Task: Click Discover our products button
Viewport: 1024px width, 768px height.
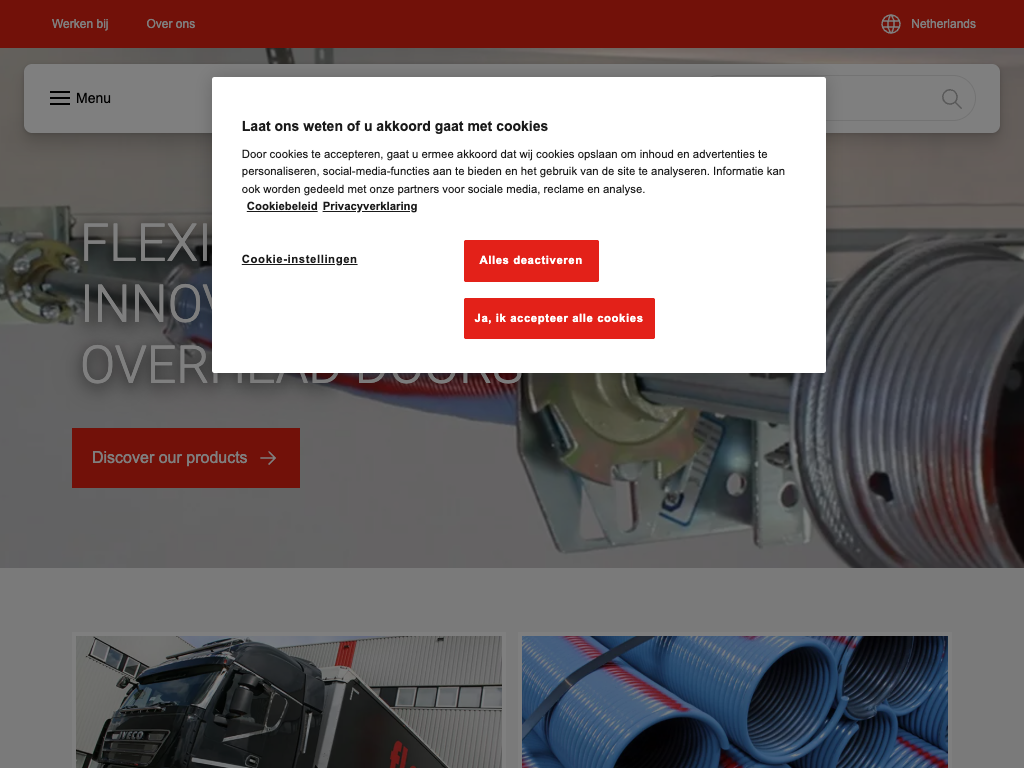Action: pos(185,458)
